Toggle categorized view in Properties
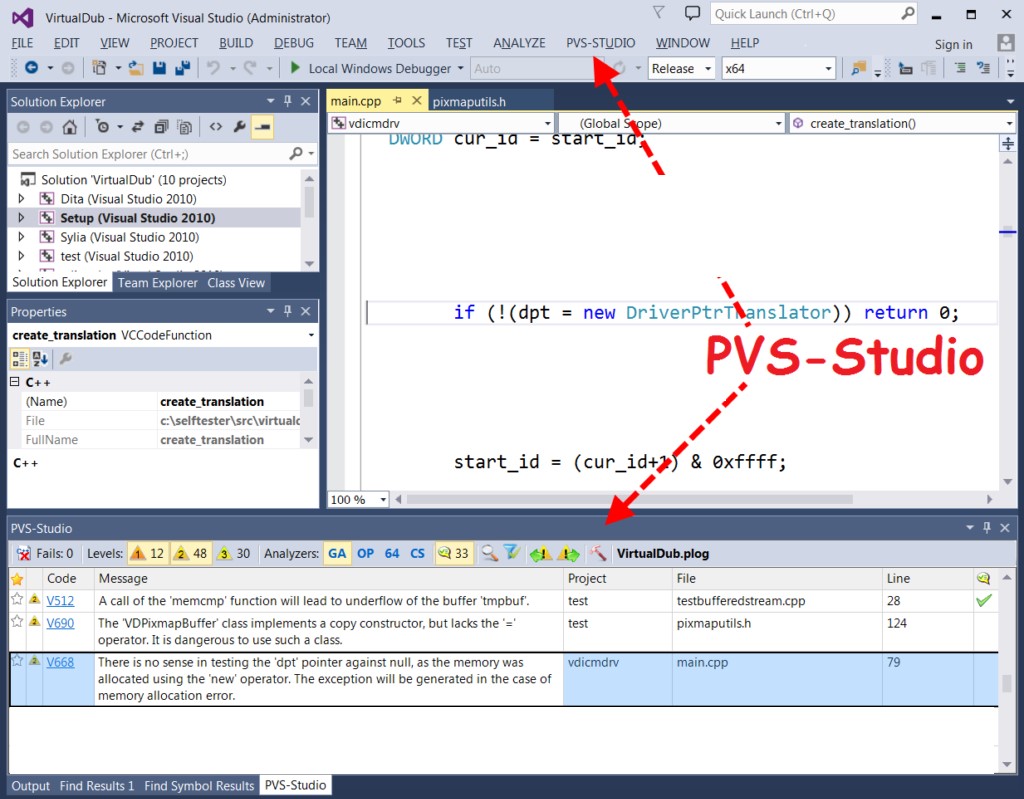 pyautogui.click(x=20, y=358)
